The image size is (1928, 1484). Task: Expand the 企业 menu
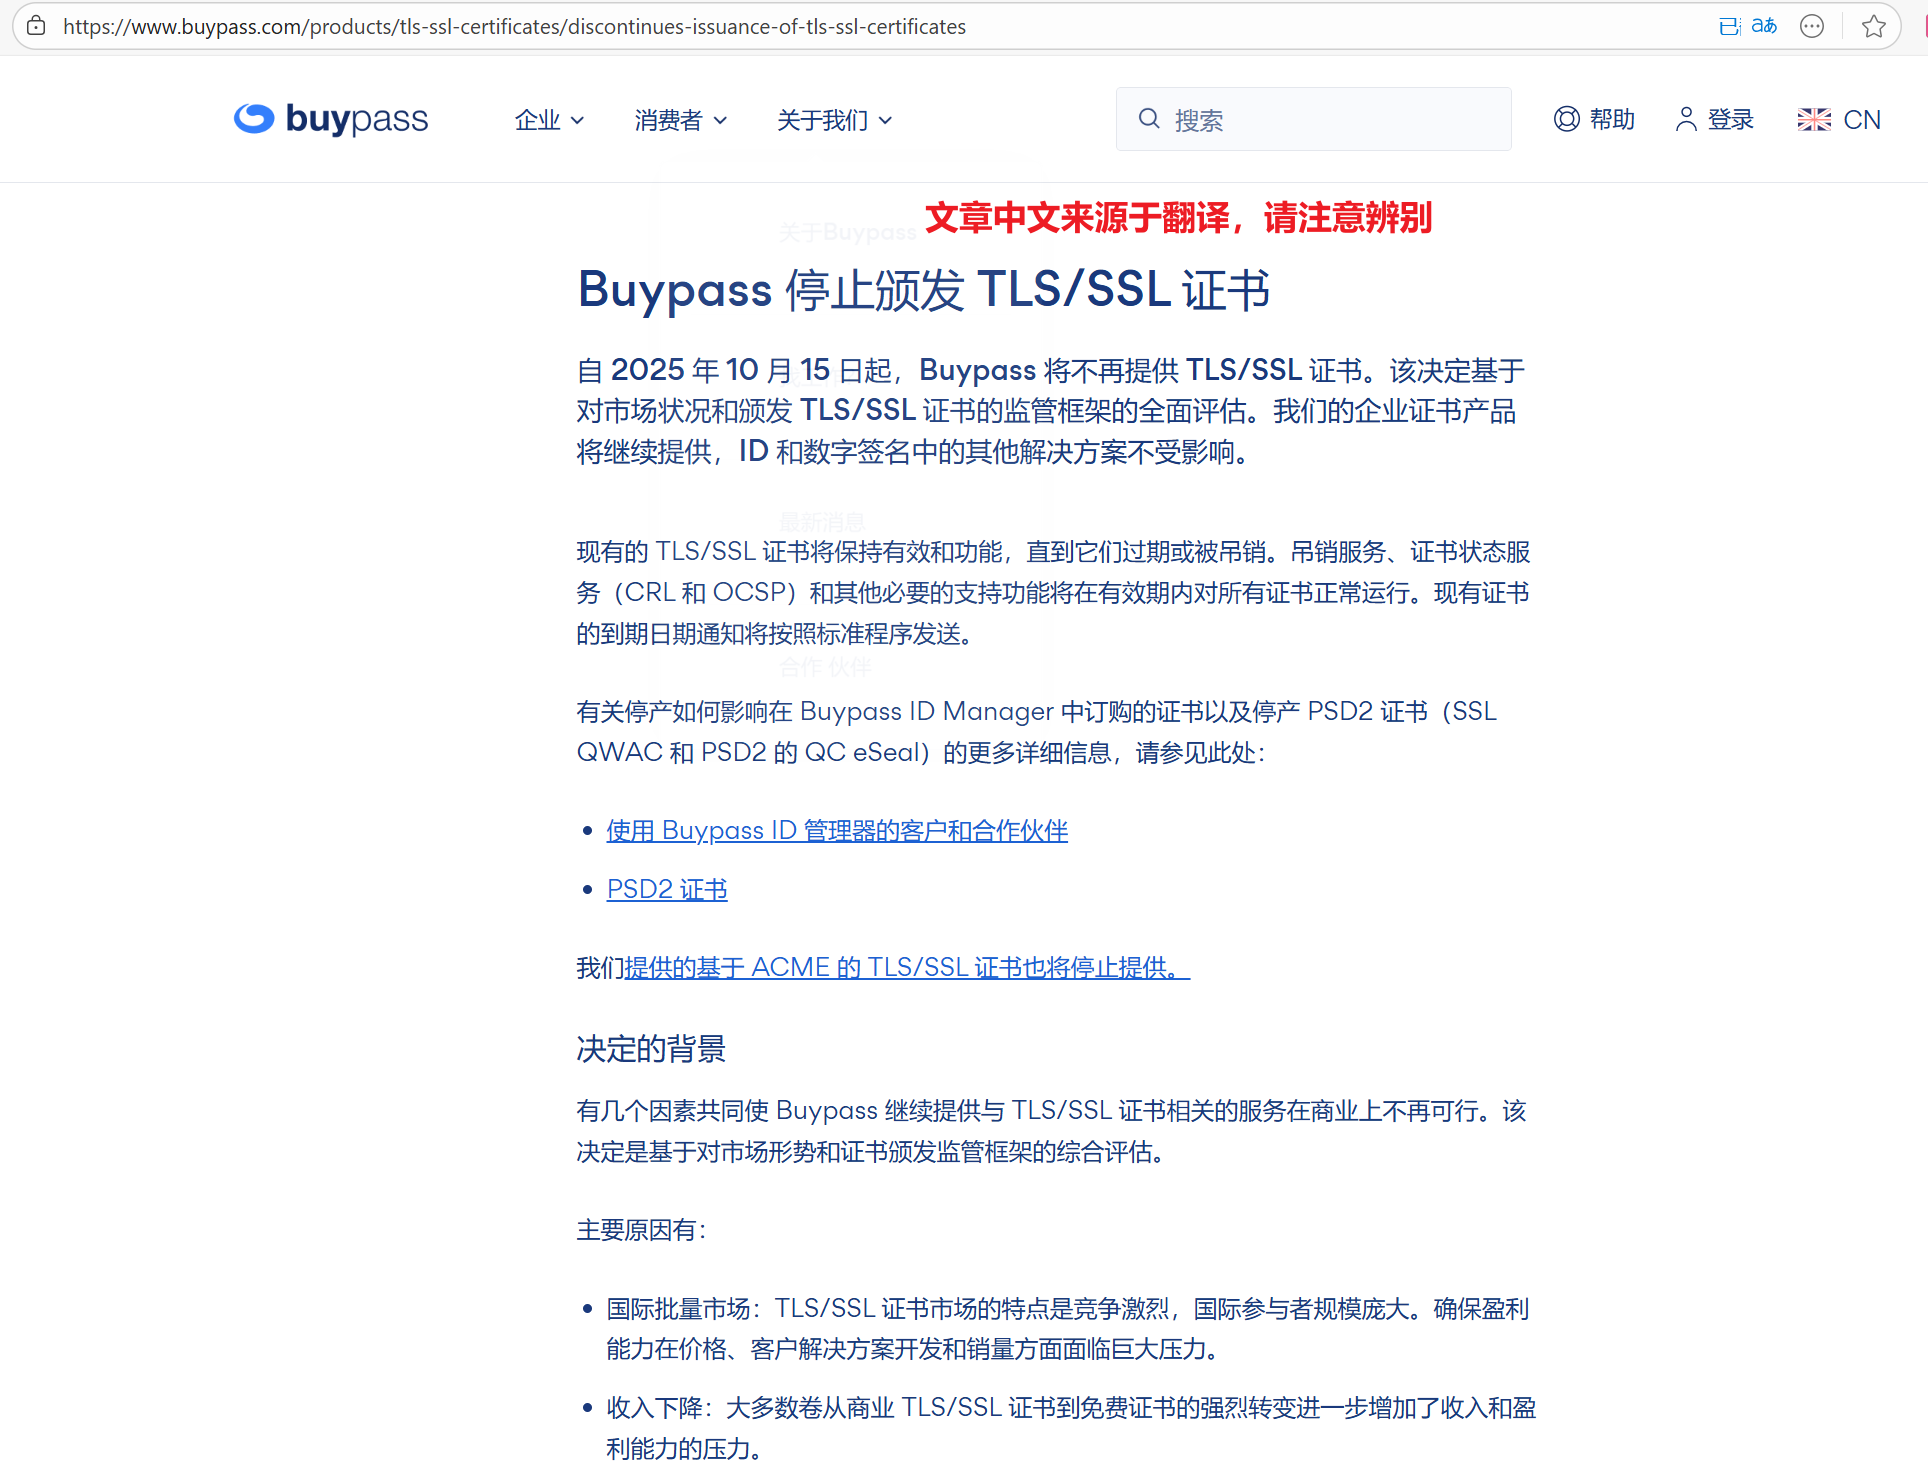tap(549, 120)
